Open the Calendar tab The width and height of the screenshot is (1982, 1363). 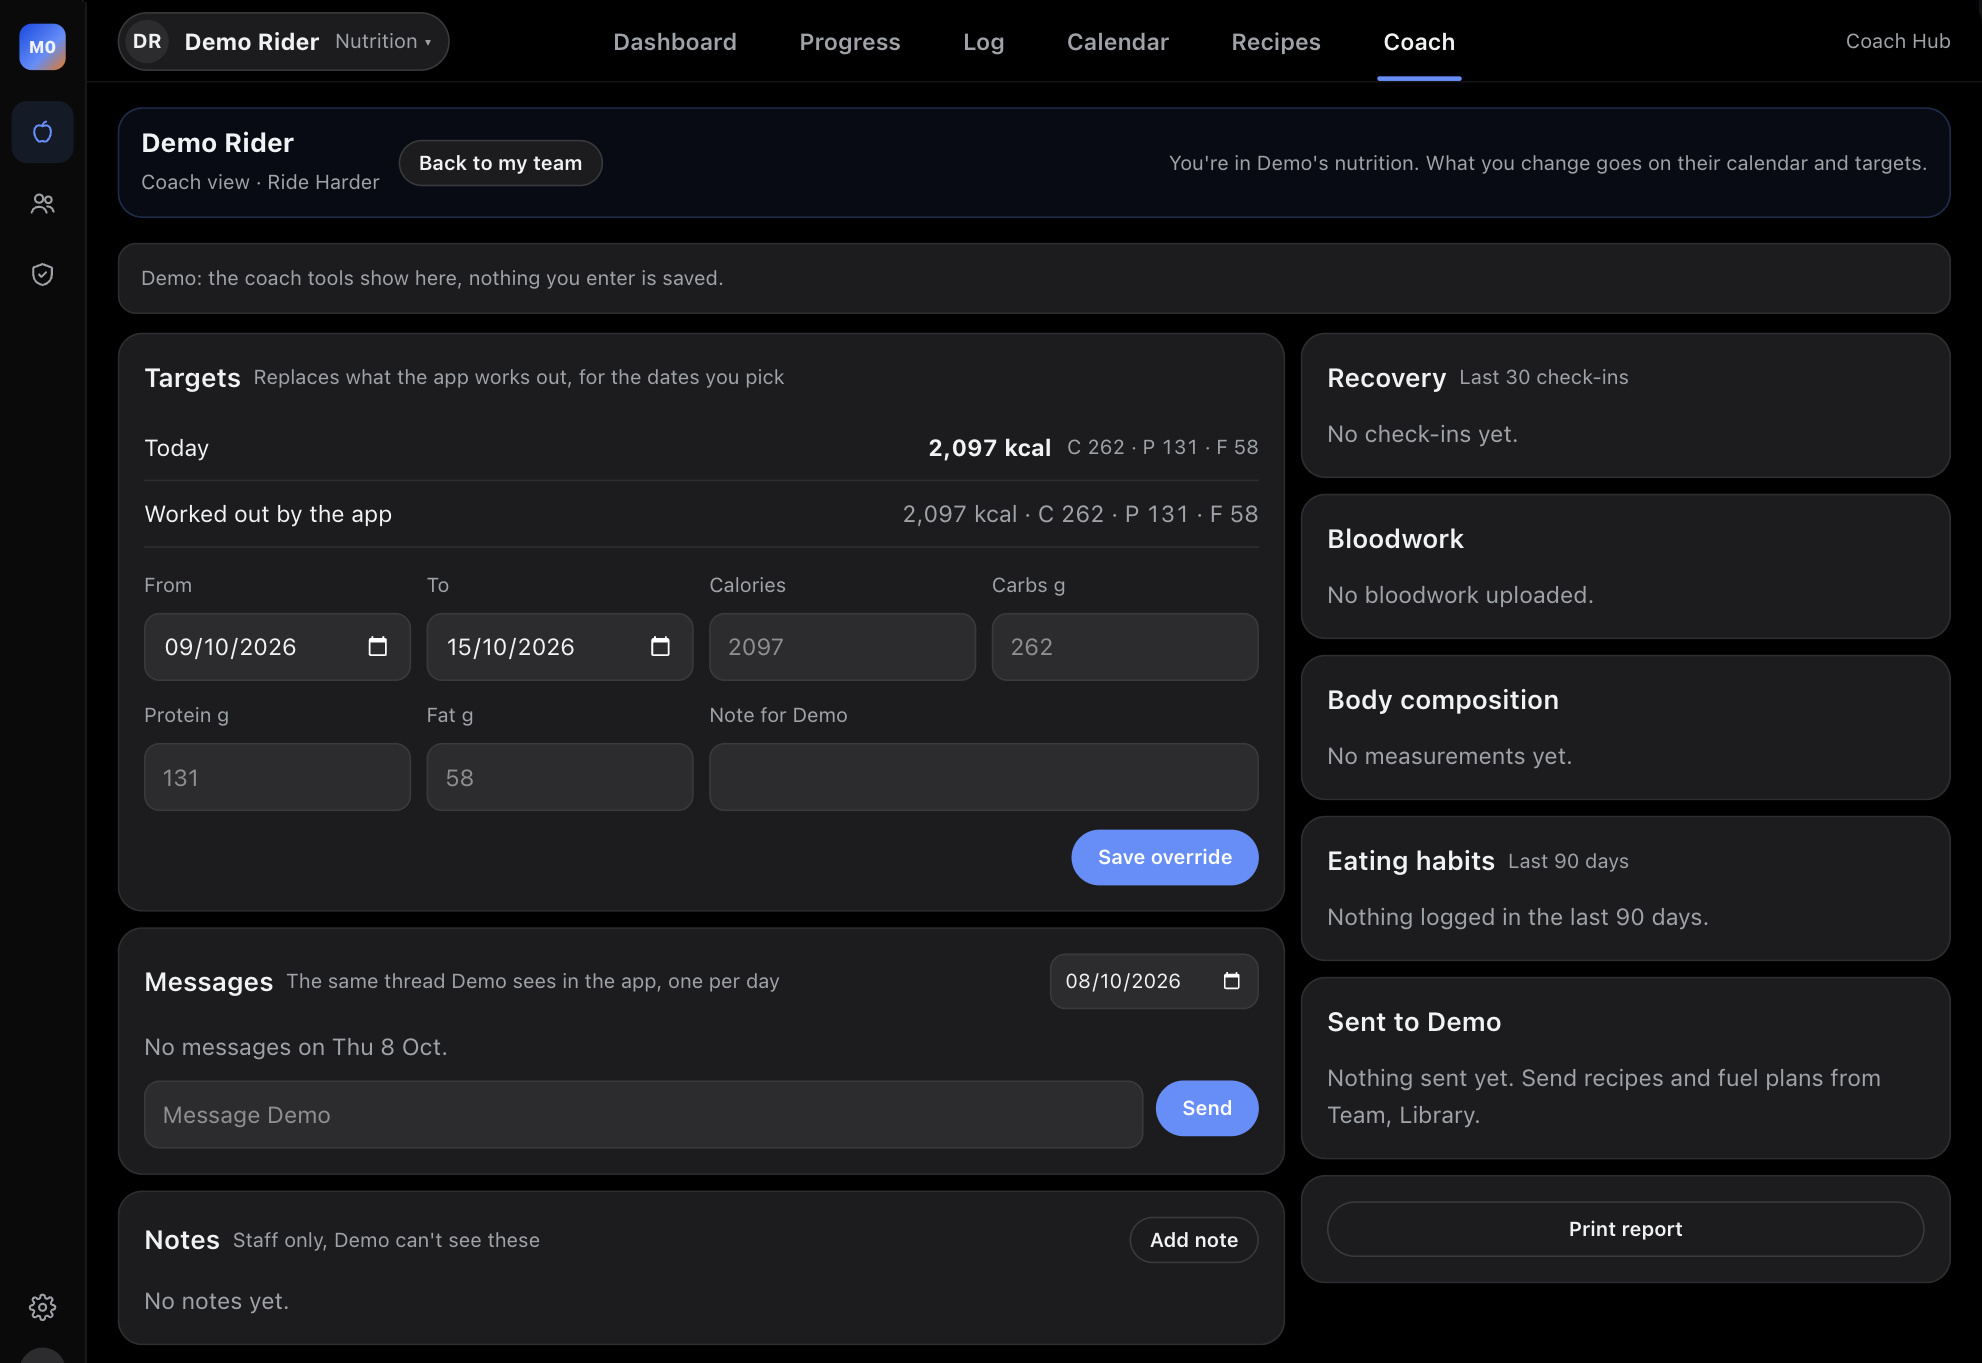coord(1118,42)
